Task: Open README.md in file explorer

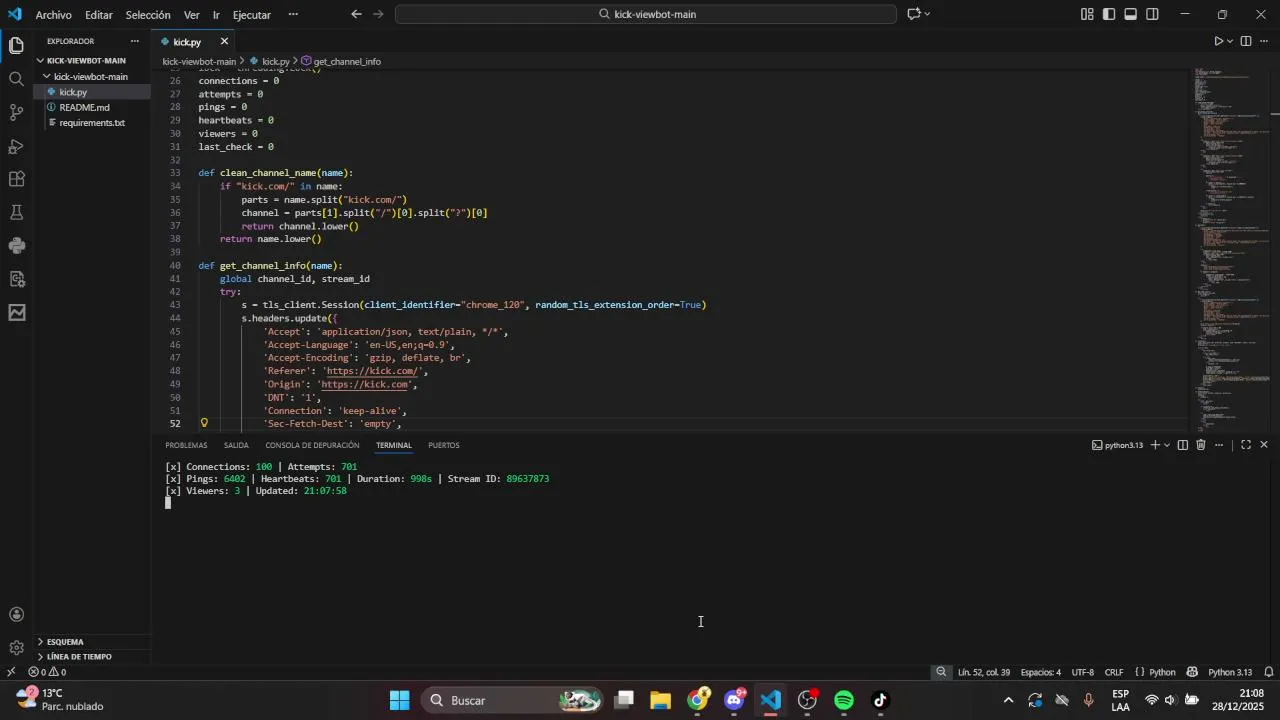Action: (x=92, y=107)
